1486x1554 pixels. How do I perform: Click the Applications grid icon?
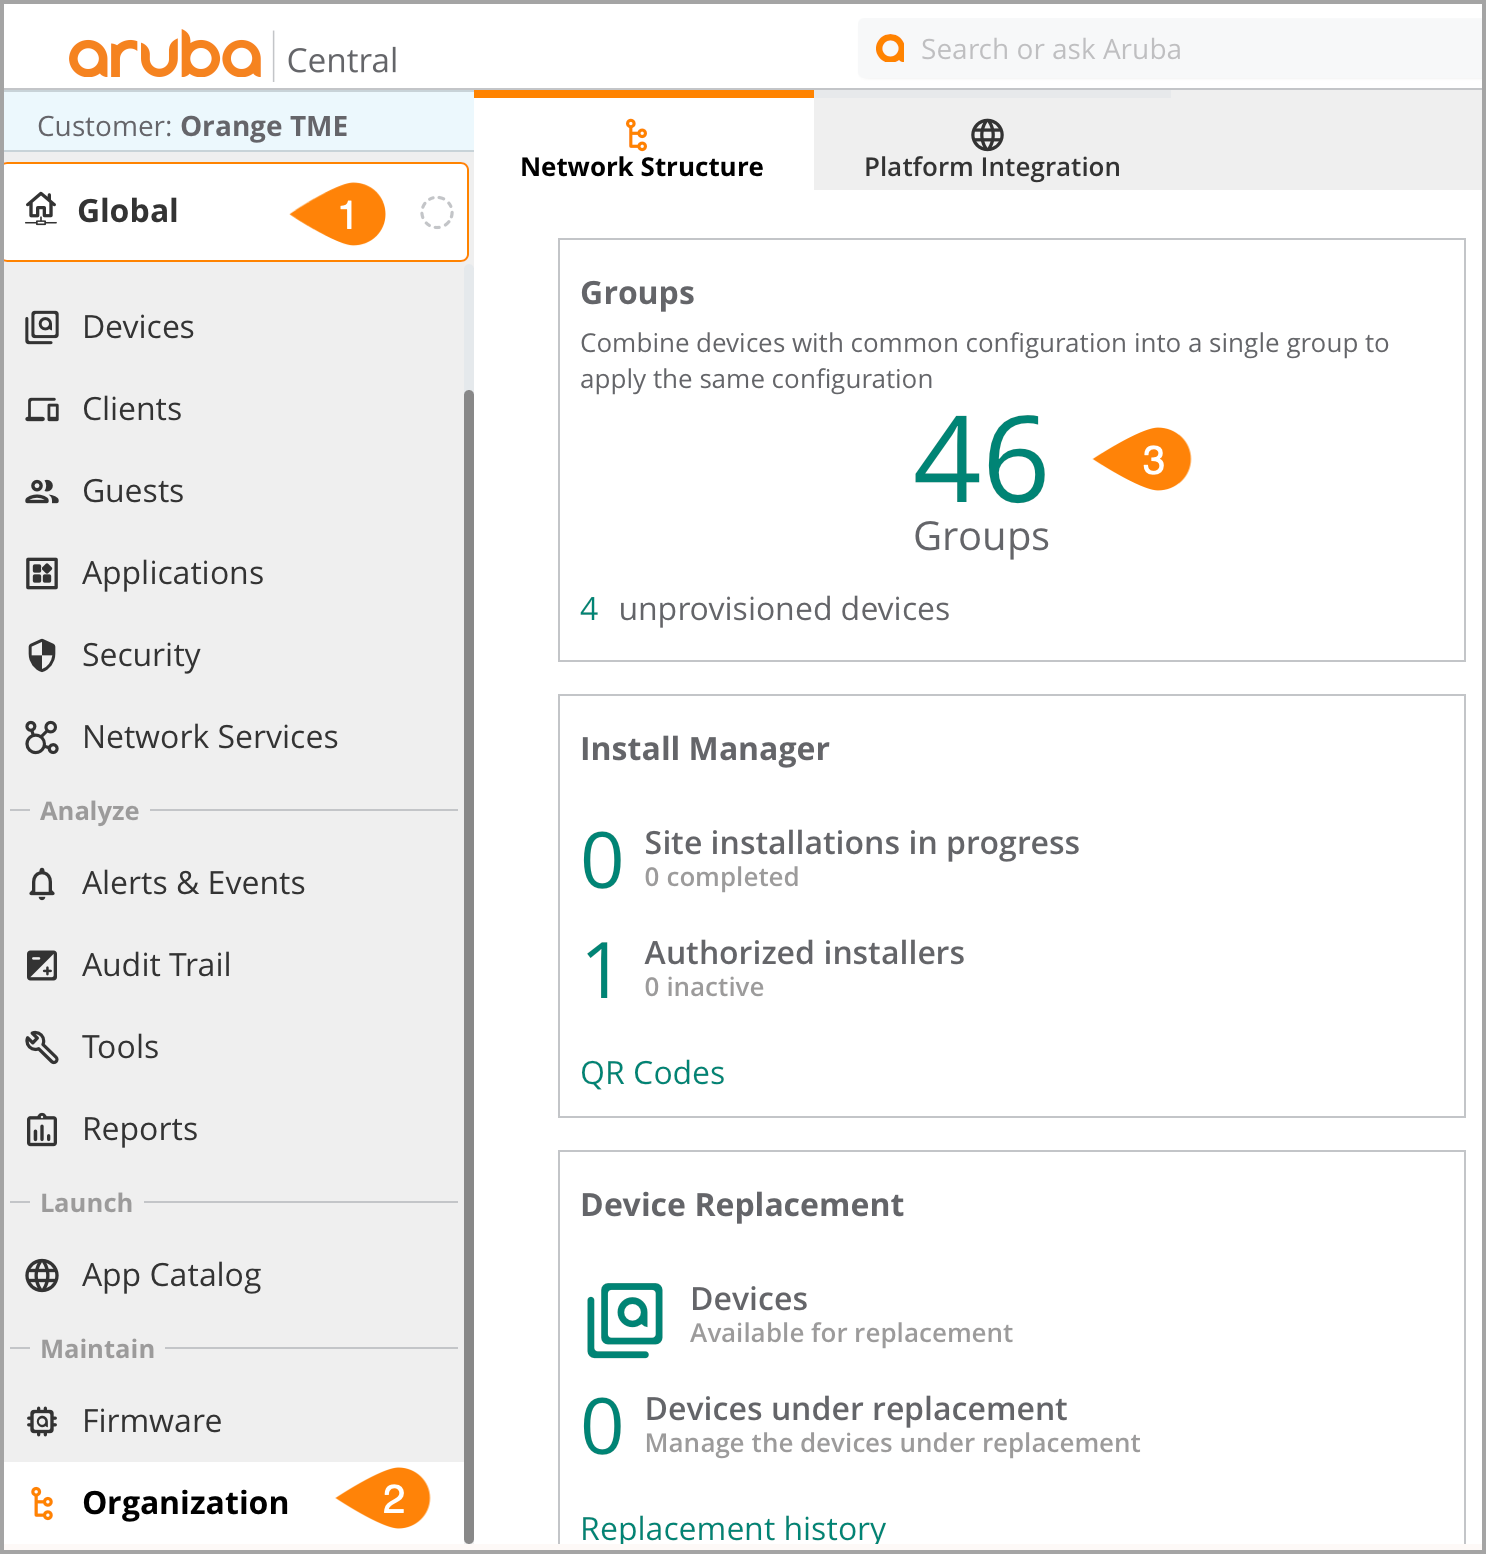42,573
